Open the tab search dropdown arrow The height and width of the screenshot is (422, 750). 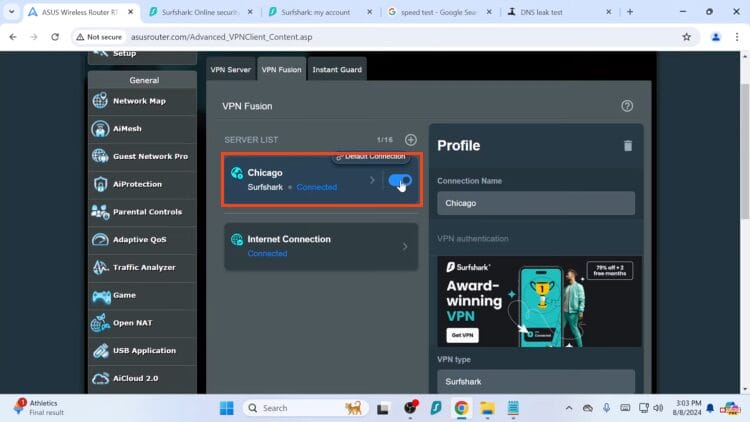[11, 11]
